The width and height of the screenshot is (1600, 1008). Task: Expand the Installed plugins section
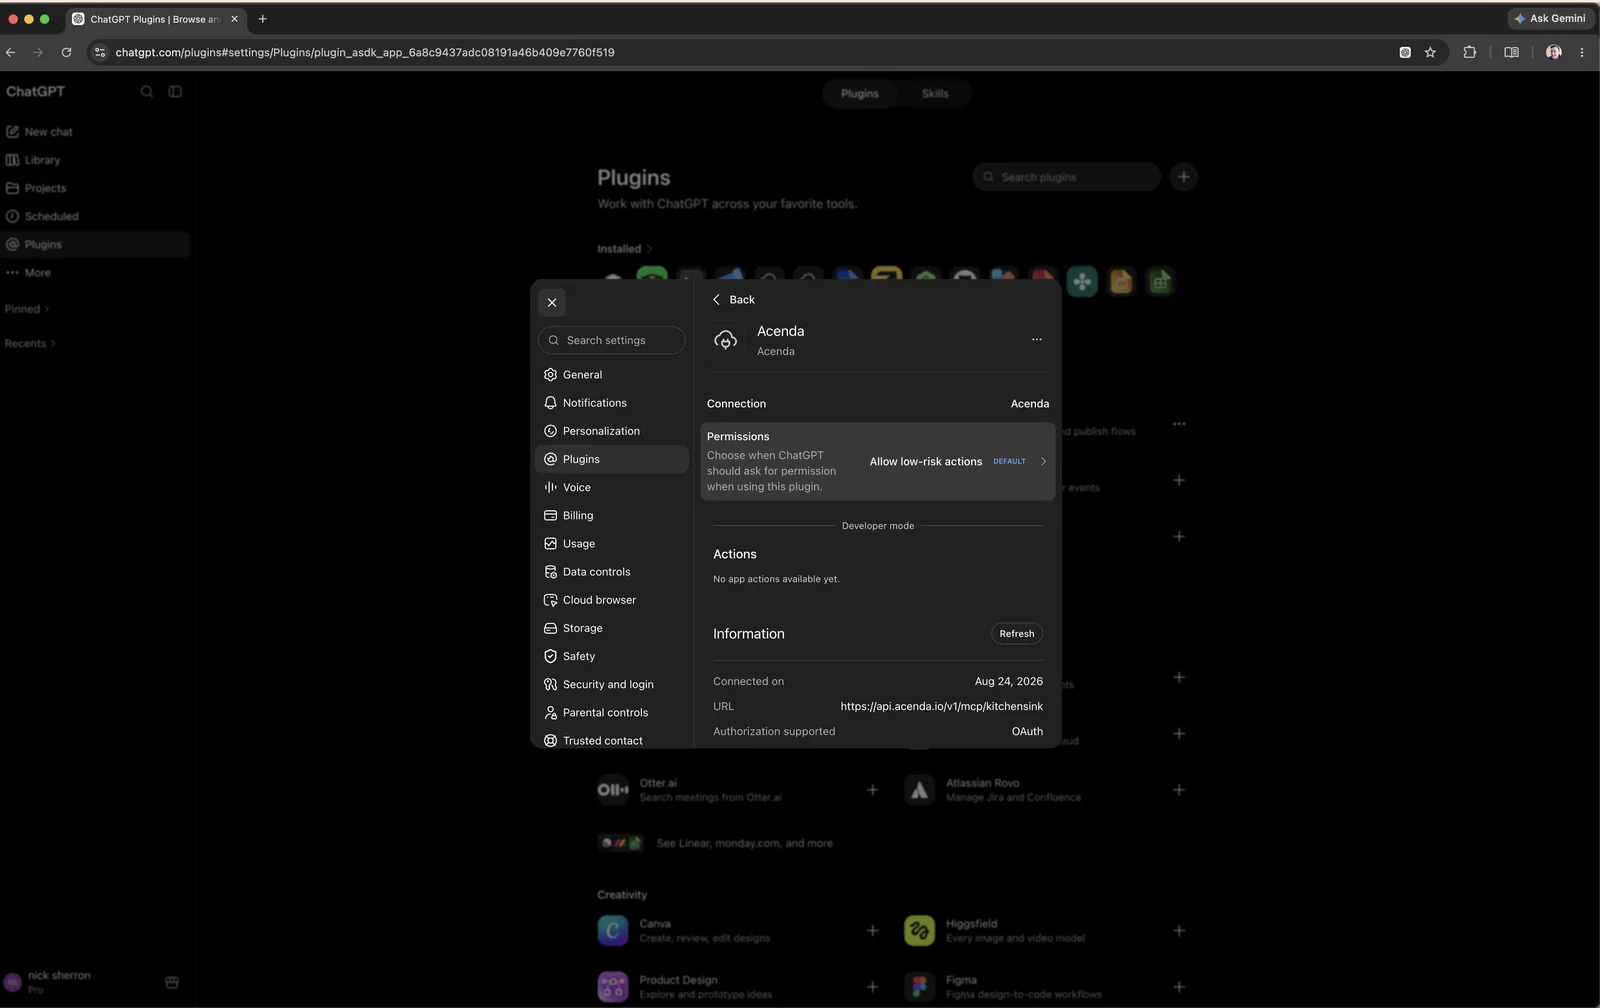[x=625, y=249]
